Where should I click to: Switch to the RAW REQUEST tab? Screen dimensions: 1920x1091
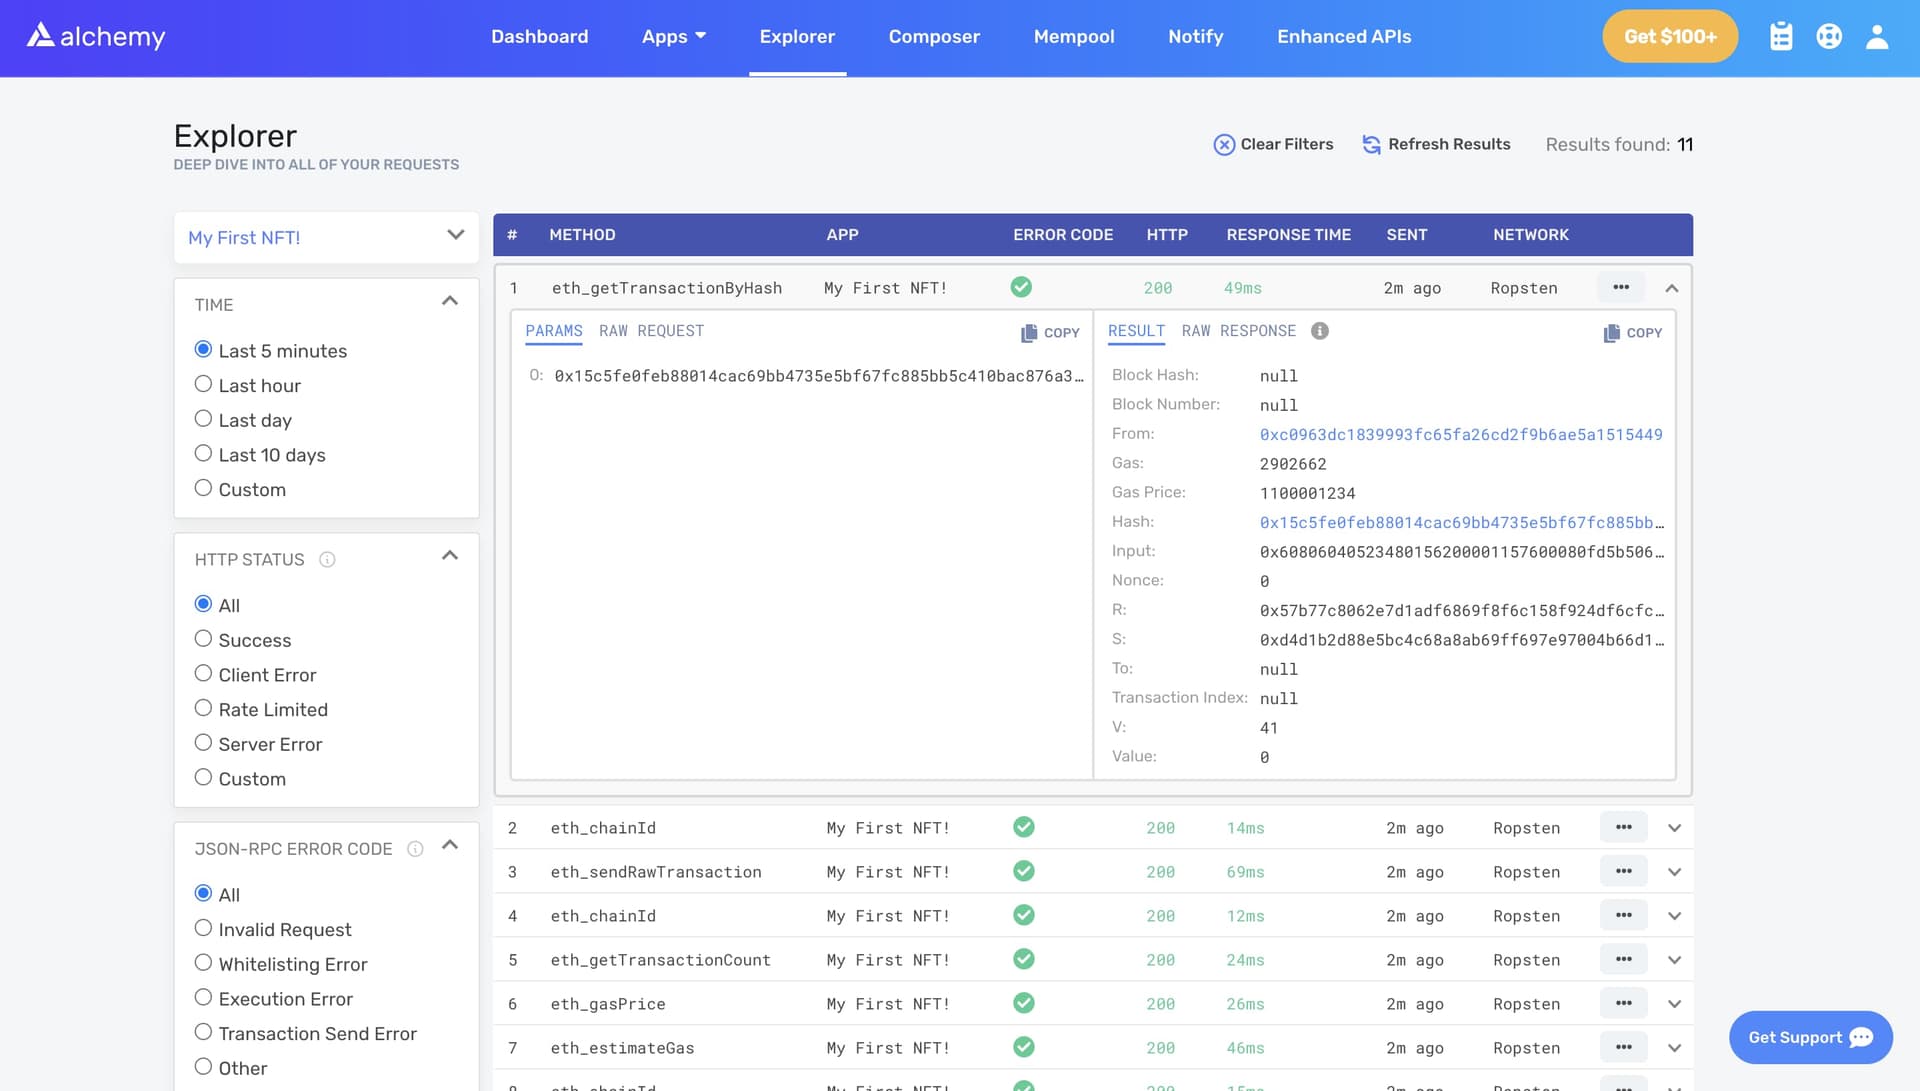(x=651, y=330)
